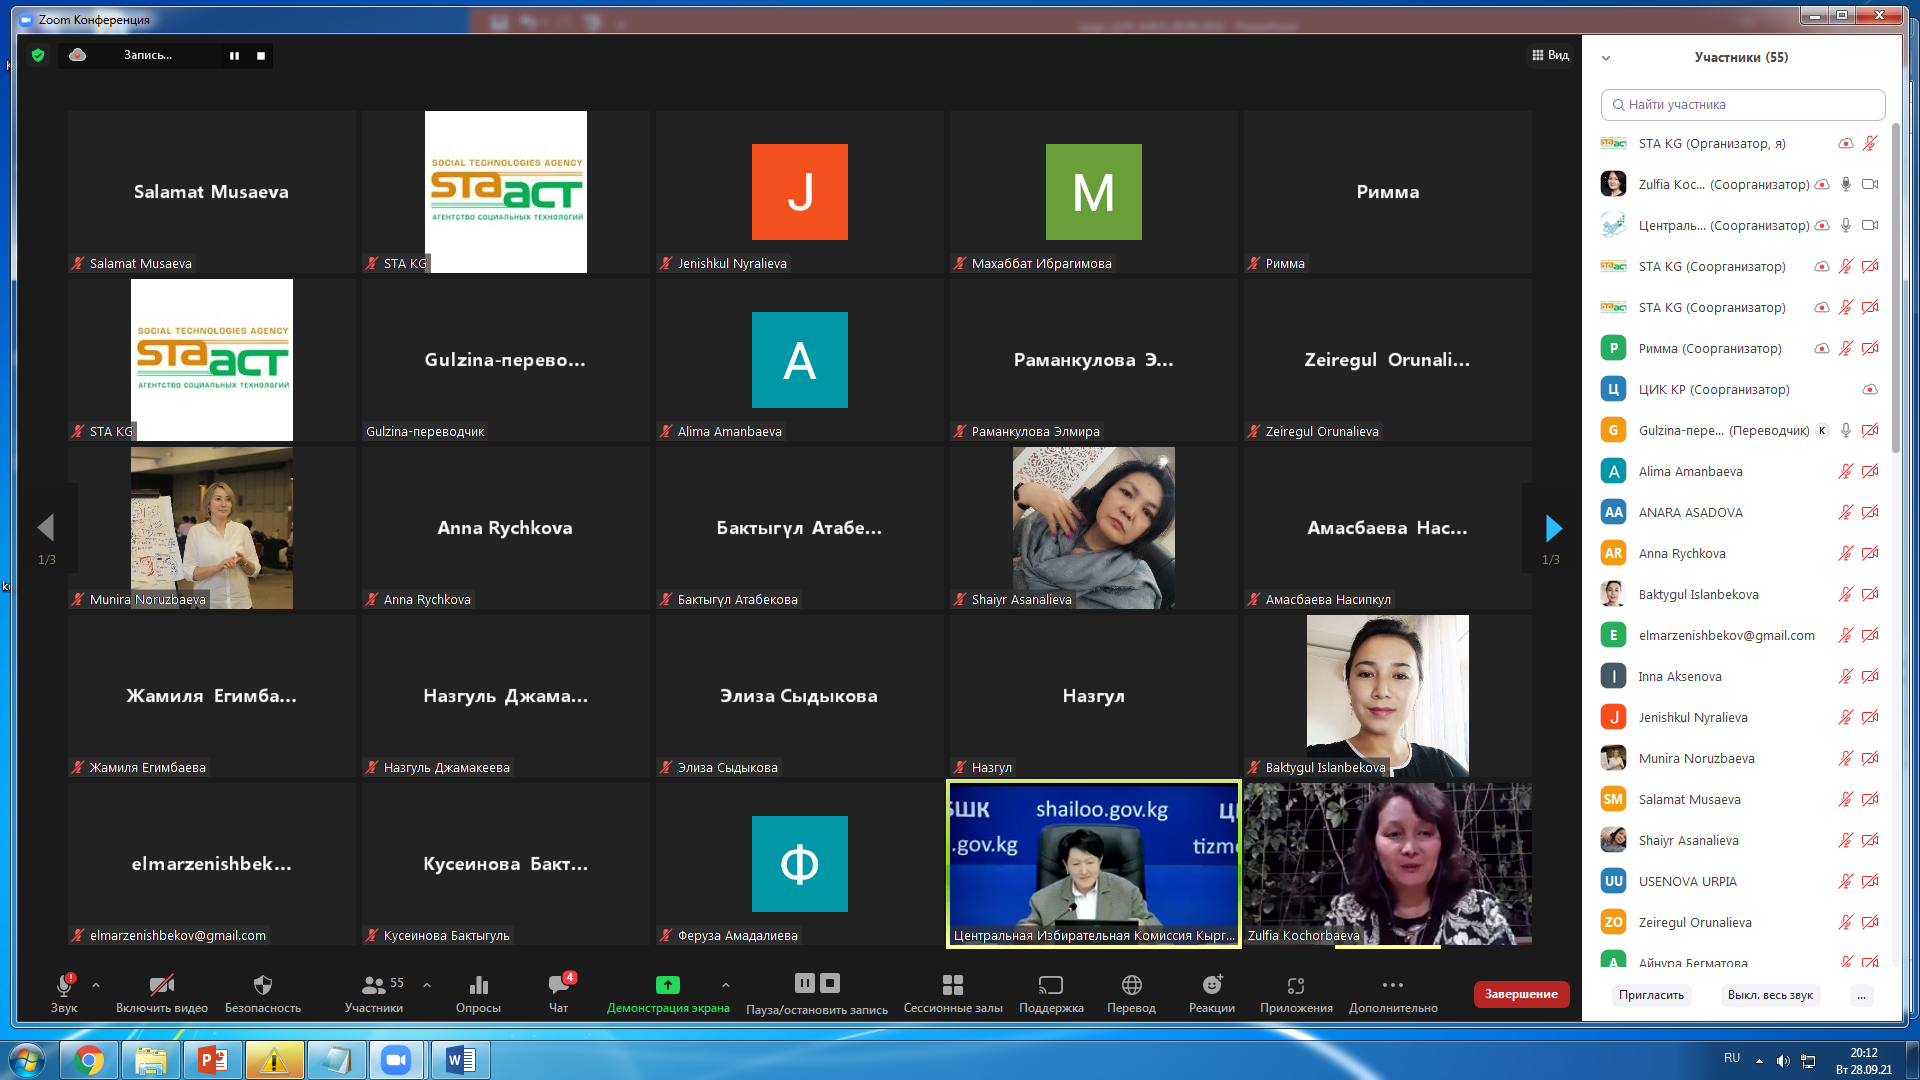Screen dimensions: 1920x1080
Task: Toggle microphone mute (Звук) button
Action: (64, 986)
